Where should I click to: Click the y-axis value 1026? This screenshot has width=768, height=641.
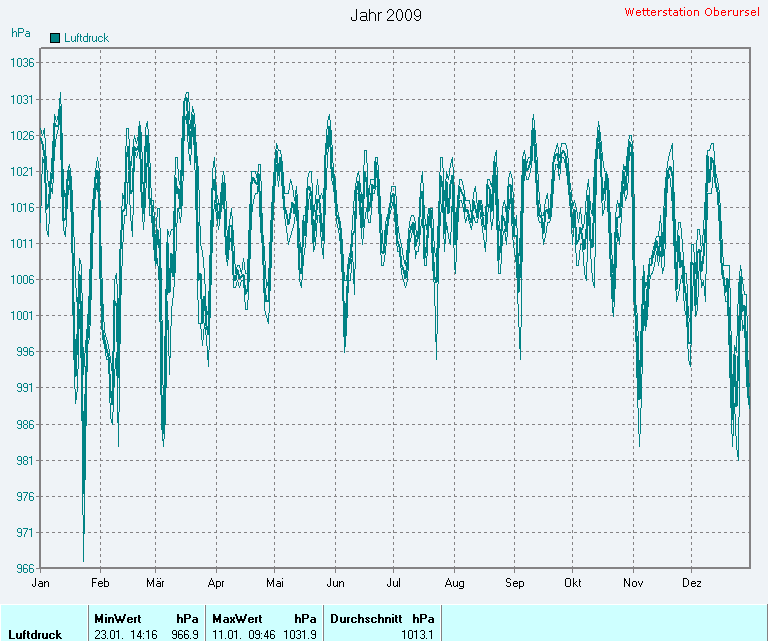coord(23,136)
